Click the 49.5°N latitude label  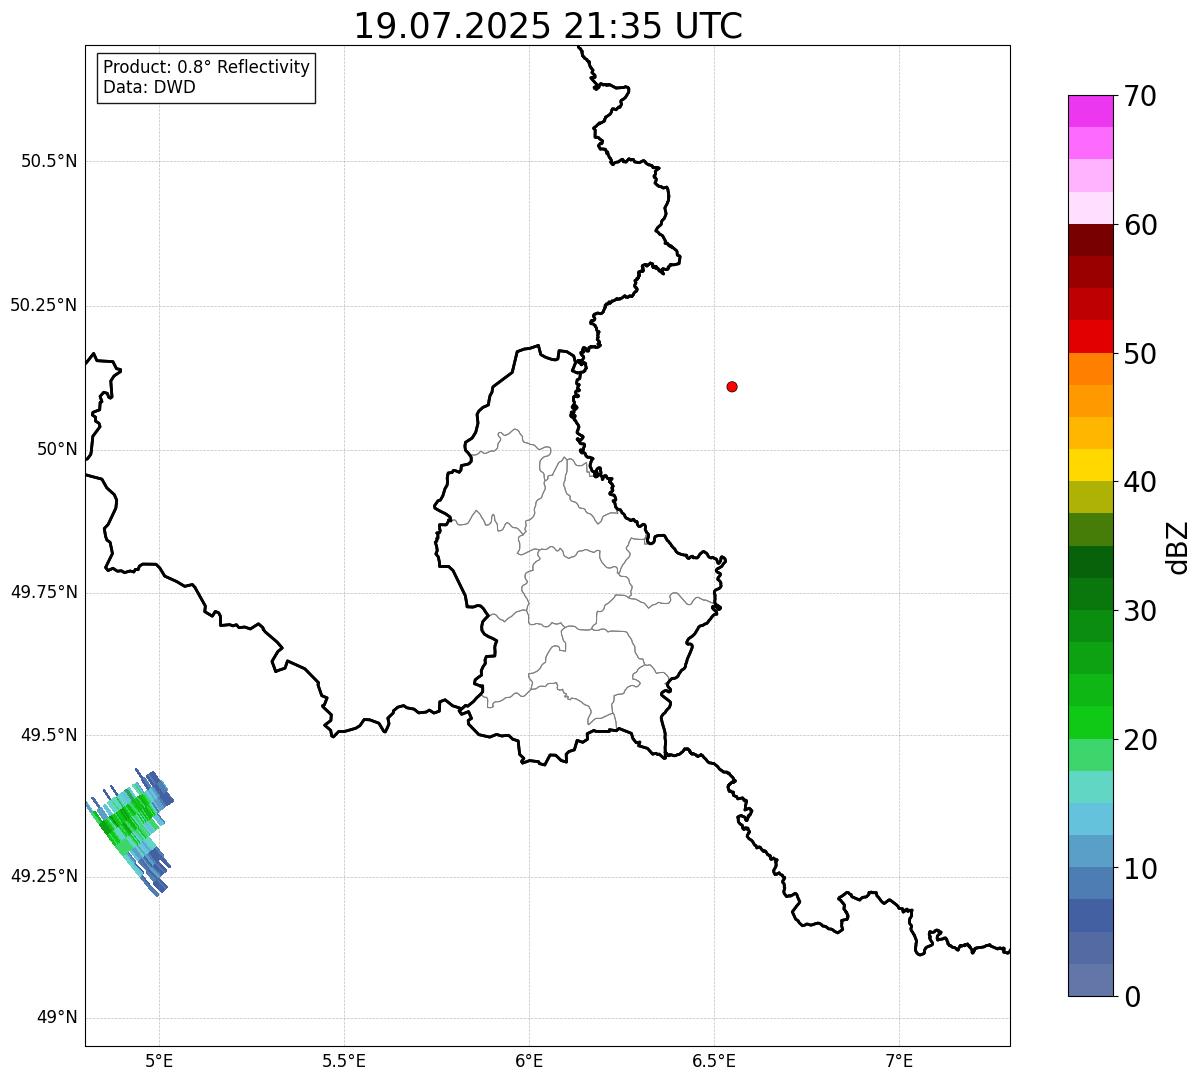click(49, 735)
